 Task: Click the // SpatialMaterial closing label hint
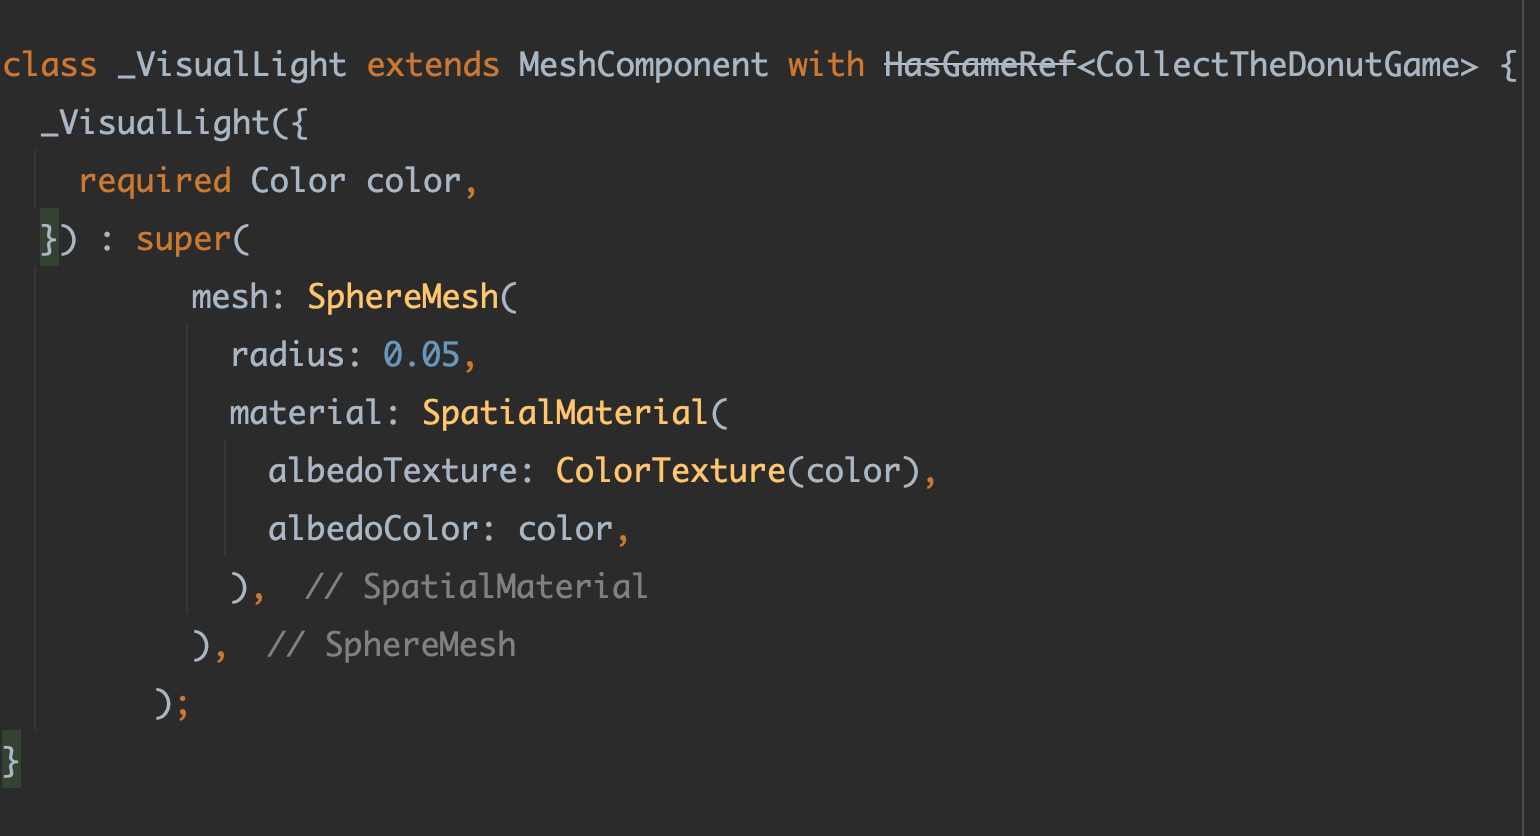click(x=476, y=587)
